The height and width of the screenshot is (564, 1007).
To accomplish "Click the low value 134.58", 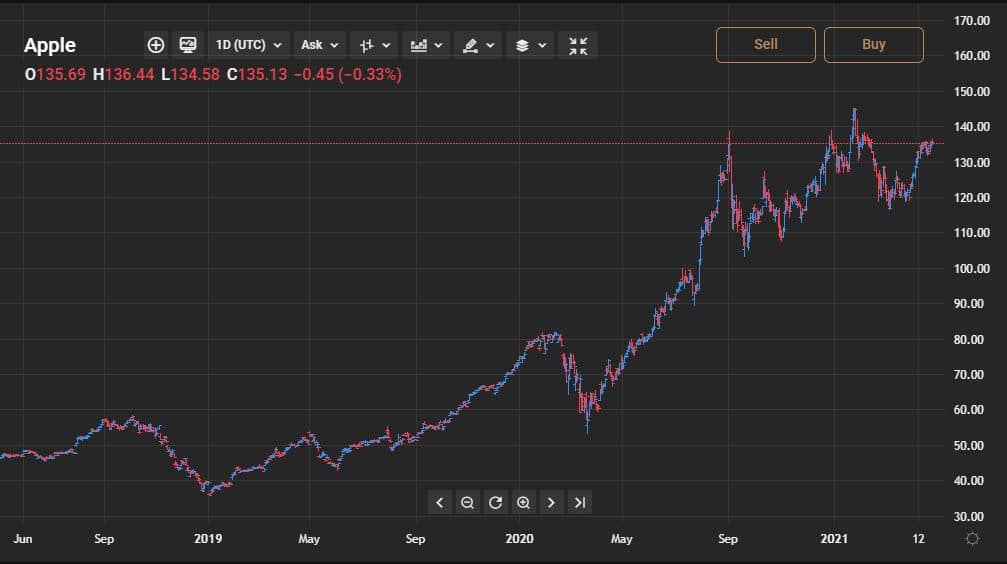I will tap(195, 75).
